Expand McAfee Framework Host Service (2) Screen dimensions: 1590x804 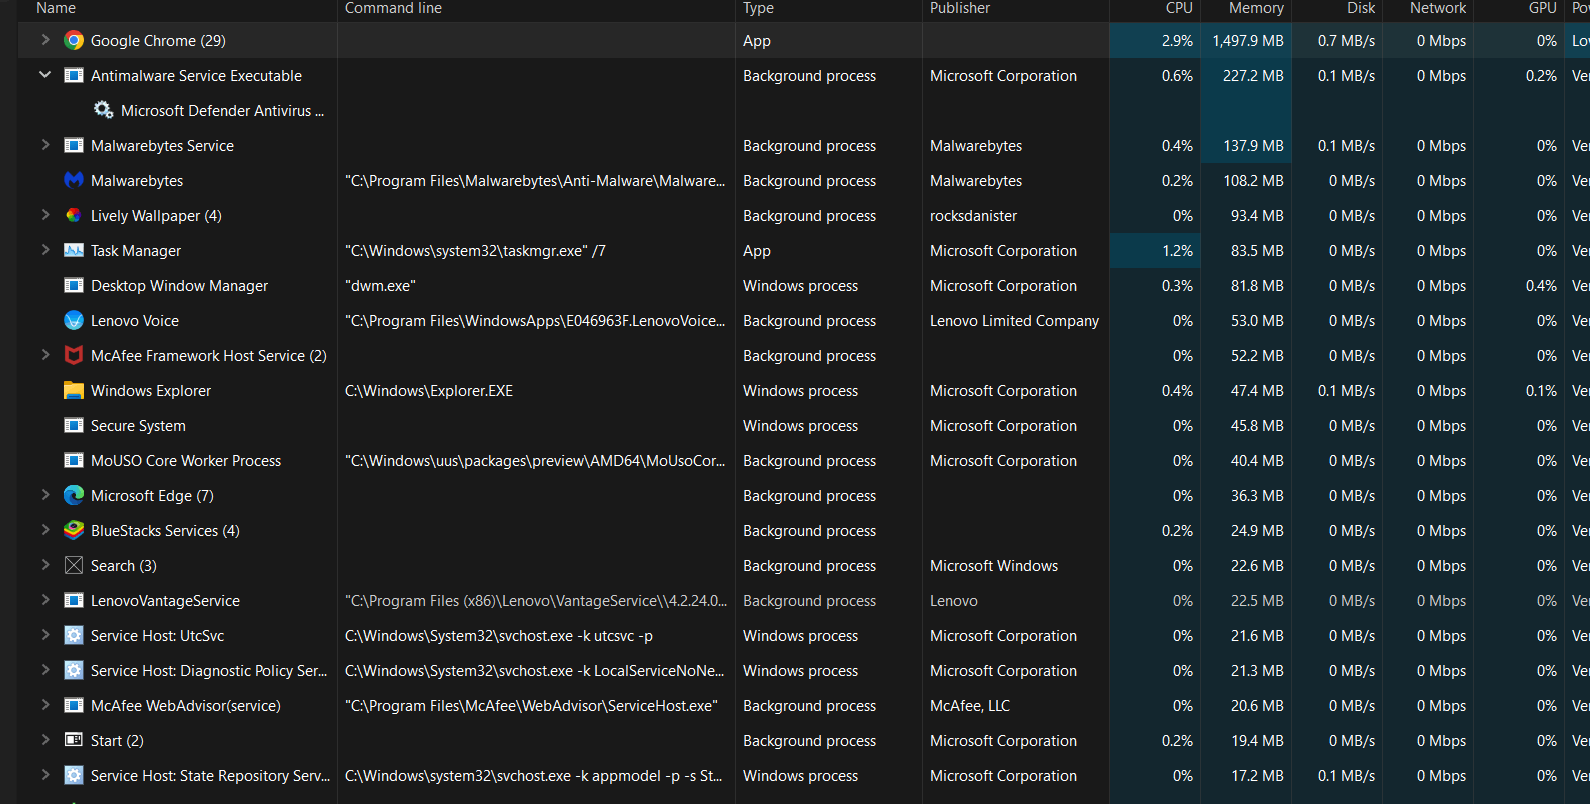pyautogui.click(x=45, y=355)
